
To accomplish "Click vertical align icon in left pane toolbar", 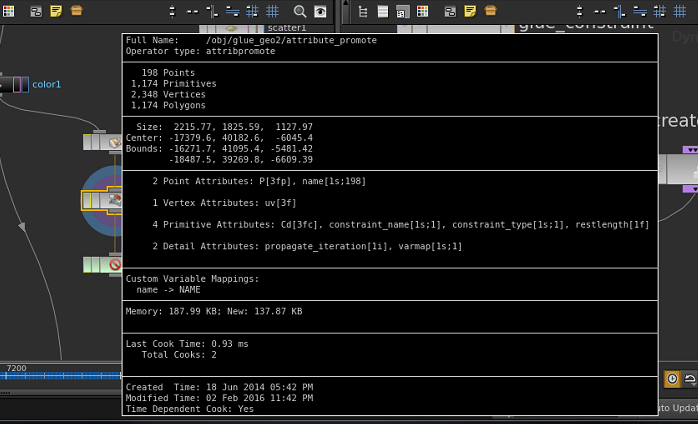I will [x=212, y=11].
